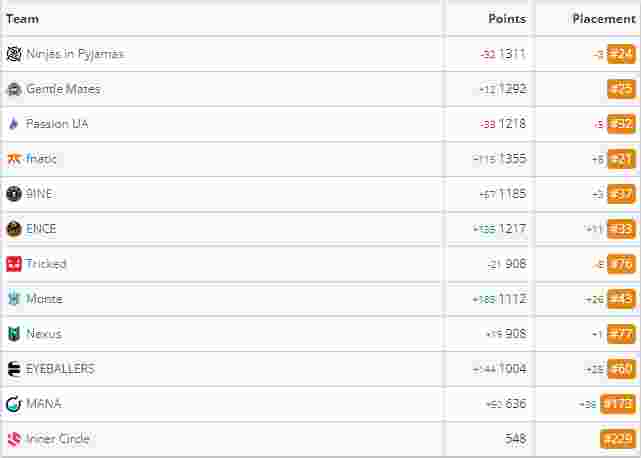Screen dimensions: 641x458
Task: Click the Monte team logo
Action: click(x=14, y=299)
